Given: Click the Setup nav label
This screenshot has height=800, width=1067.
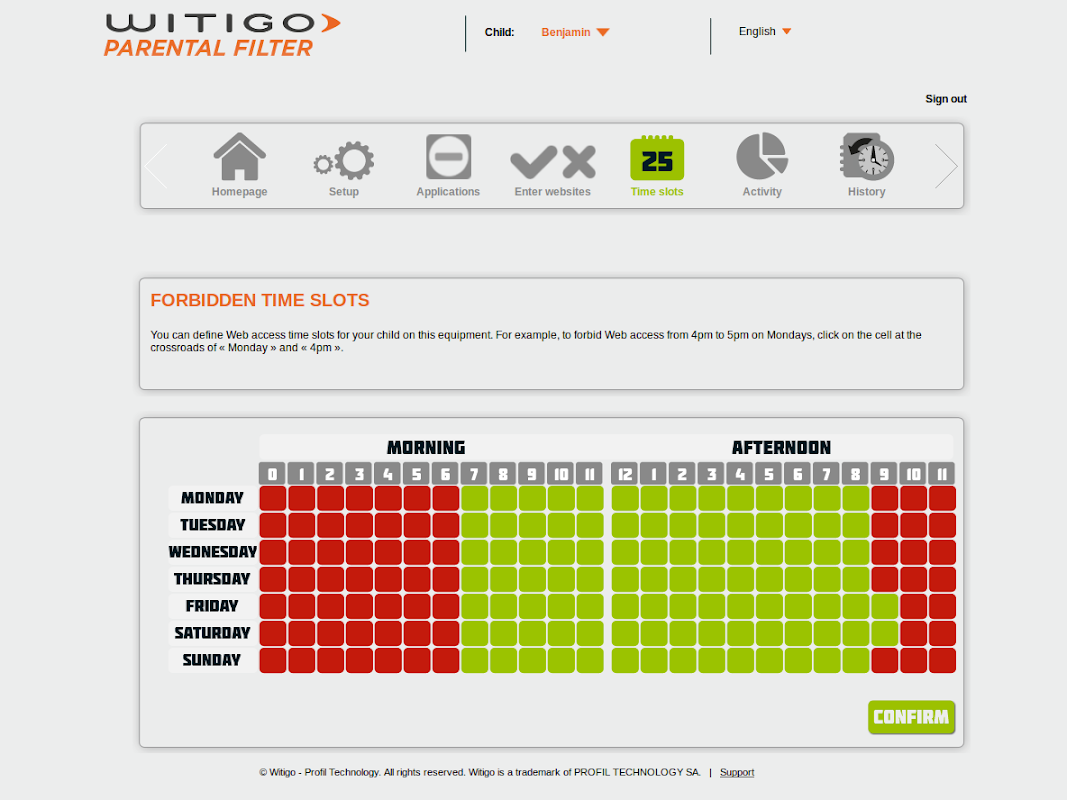Looking at the screenshot, I should tap(344, 192).
